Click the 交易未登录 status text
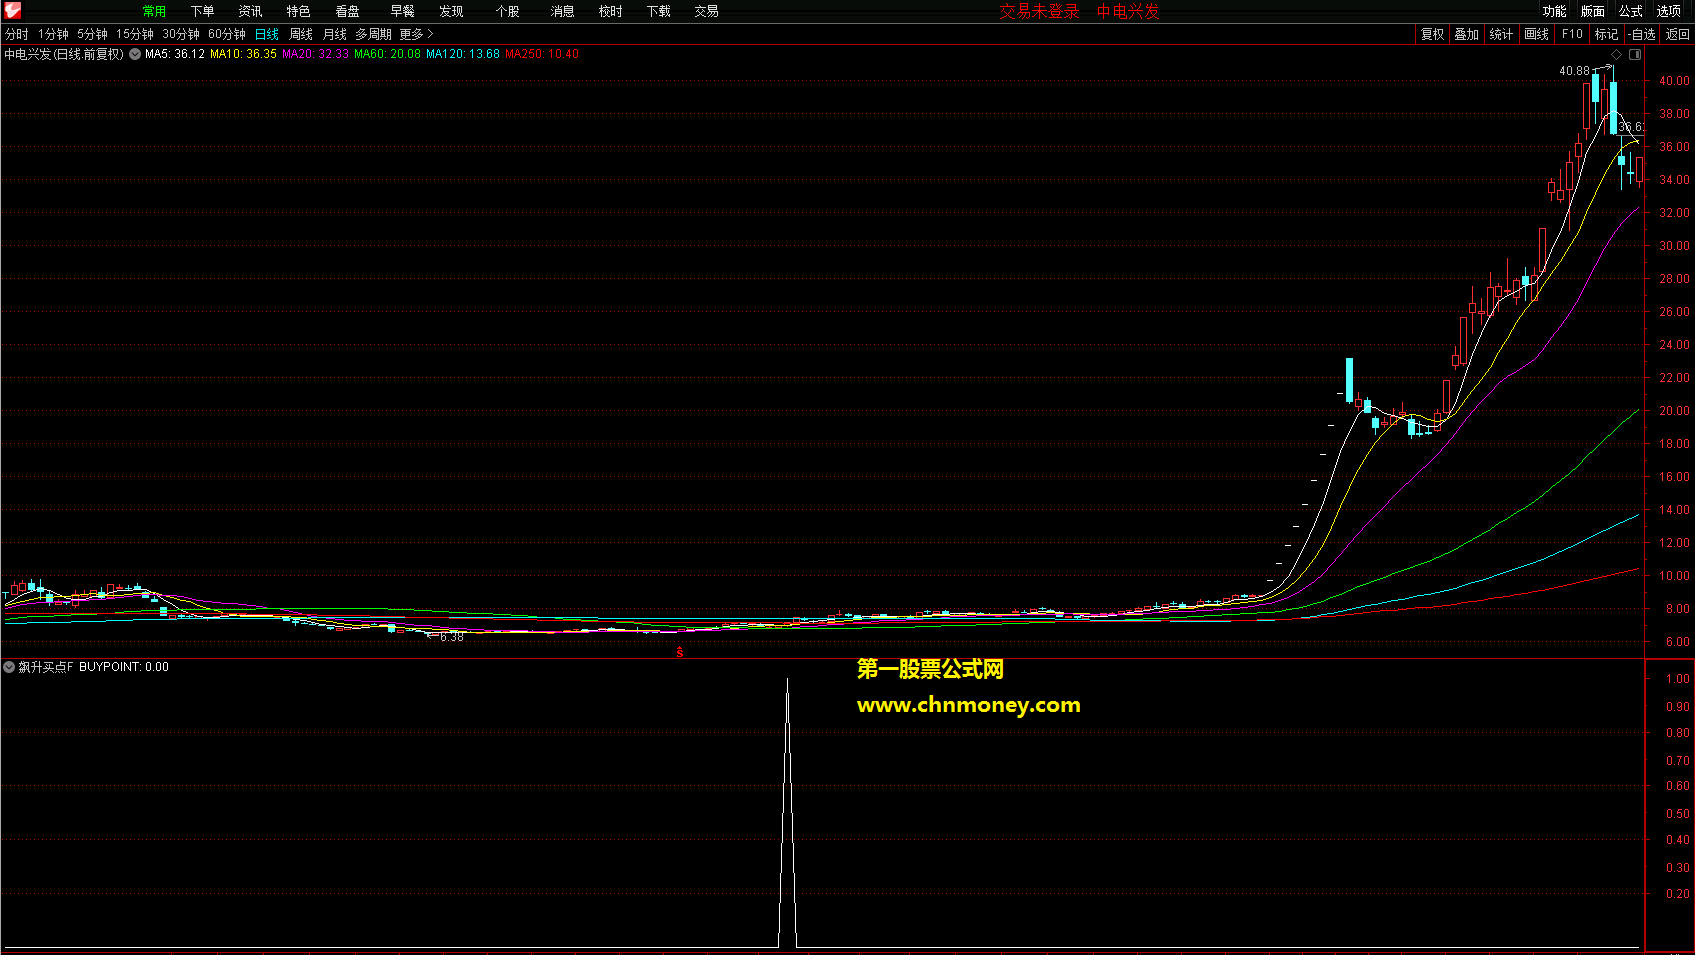 click(1039, 11)
